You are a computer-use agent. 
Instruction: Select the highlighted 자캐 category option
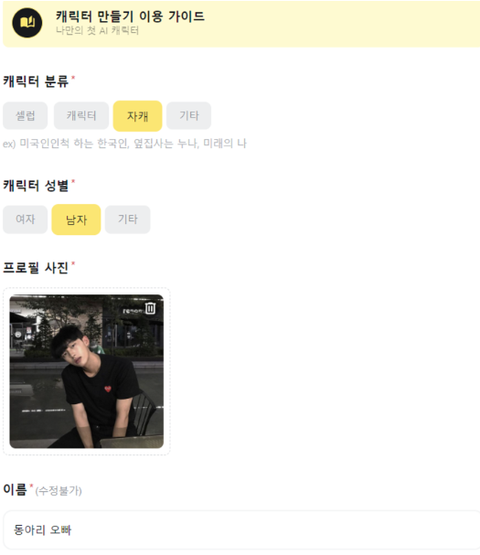tap(138, 116)
